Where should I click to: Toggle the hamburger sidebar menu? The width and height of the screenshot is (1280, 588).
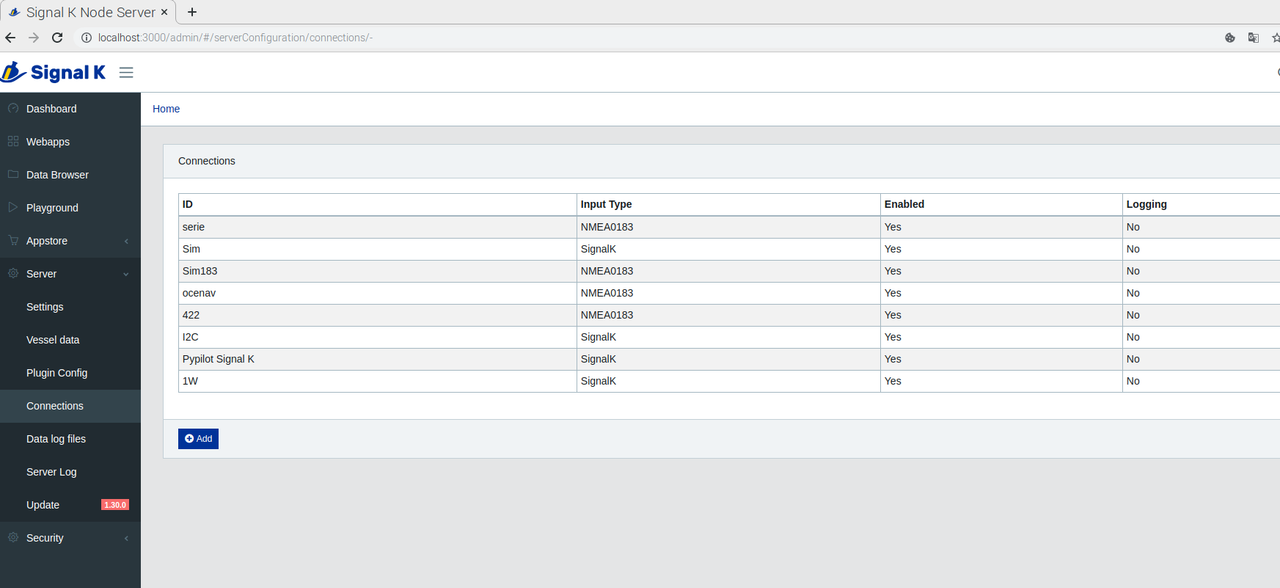point(126,72)
